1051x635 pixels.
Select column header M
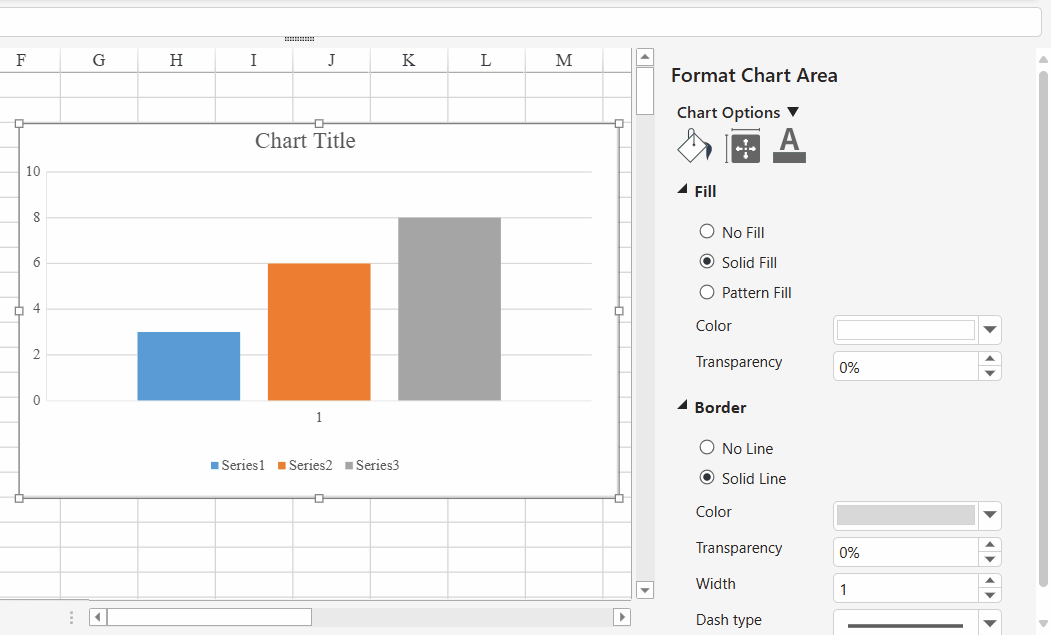(x=564, y=60)
